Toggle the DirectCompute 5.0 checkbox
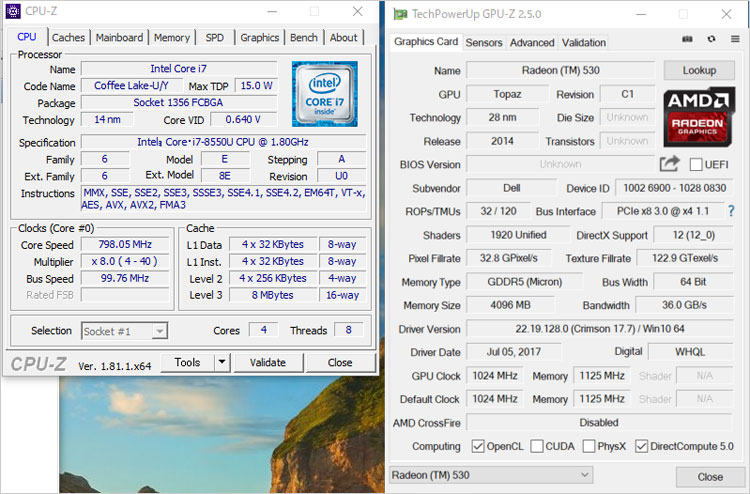This screenshot has width=750, height=494. click(641, 446)
